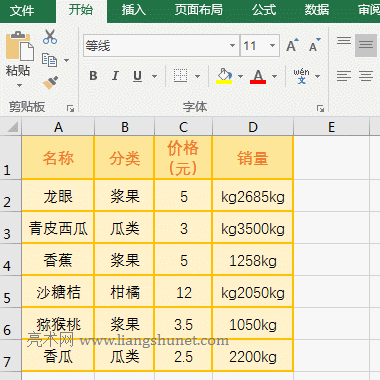Open the Copy dropdown arrow
Image resolution: width=380 pixels, height=380 pixels.
[66, 60]
